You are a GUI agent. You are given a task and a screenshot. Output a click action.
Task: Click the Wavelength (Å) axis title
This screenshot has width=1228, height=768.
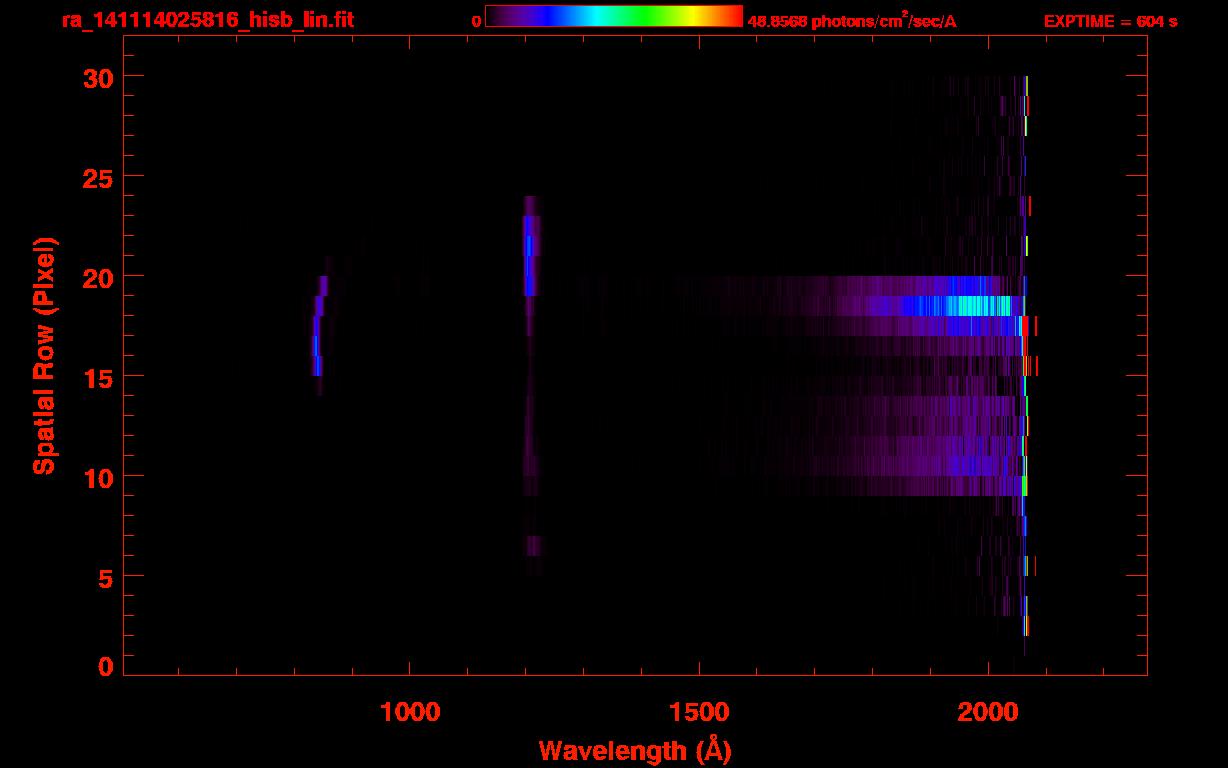click(635, 750)
